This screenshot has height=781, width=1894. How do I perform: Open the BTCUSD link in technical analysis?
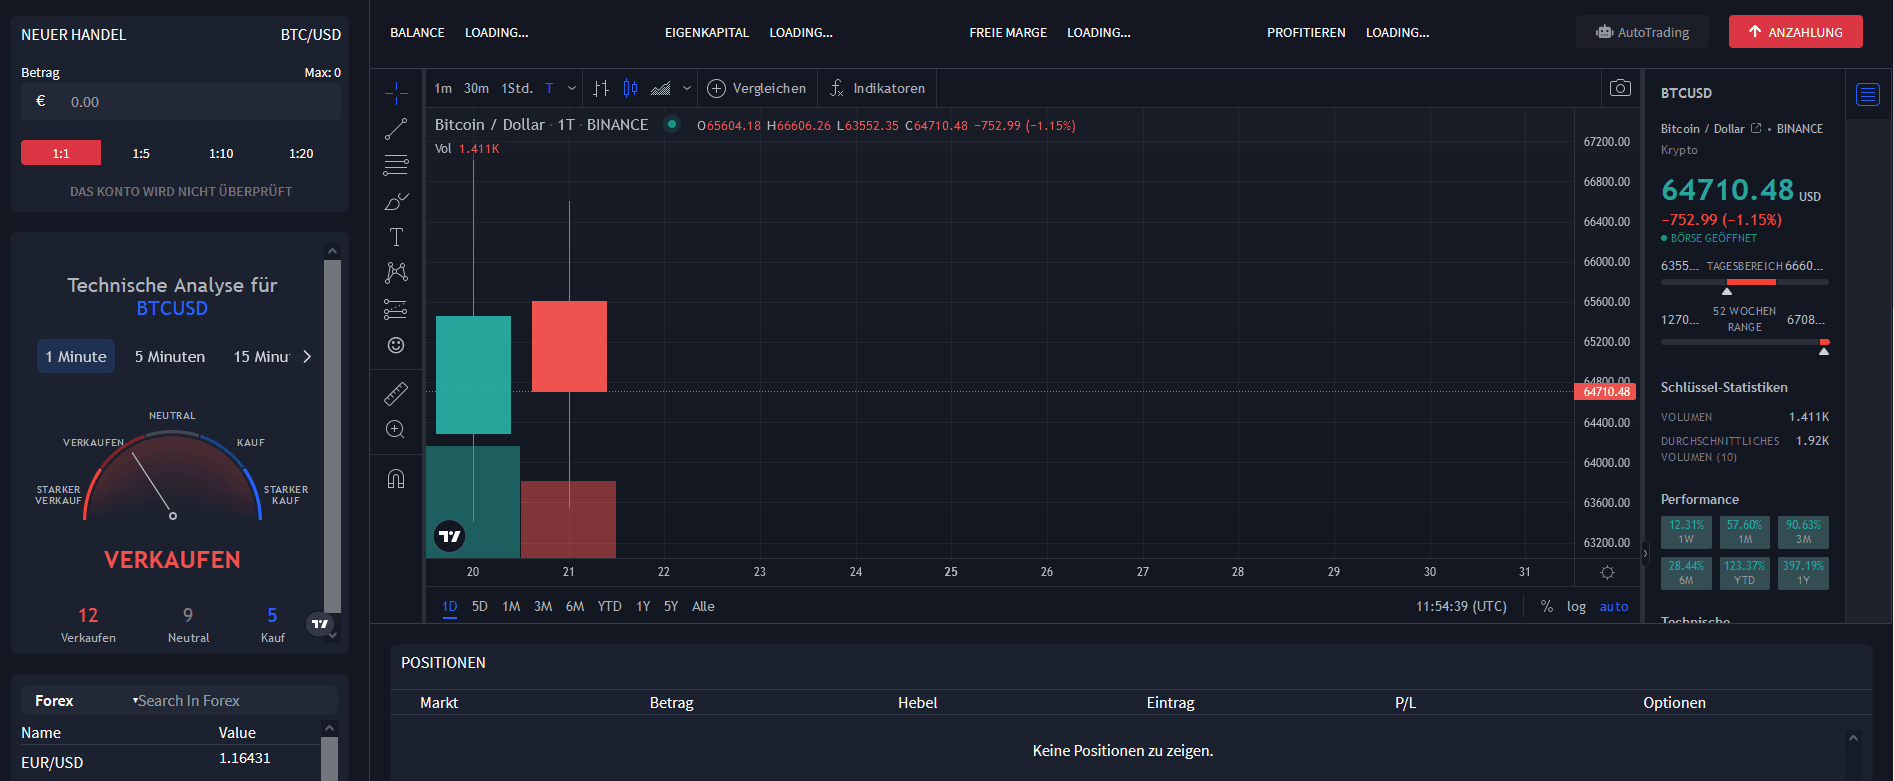point(172,308)
